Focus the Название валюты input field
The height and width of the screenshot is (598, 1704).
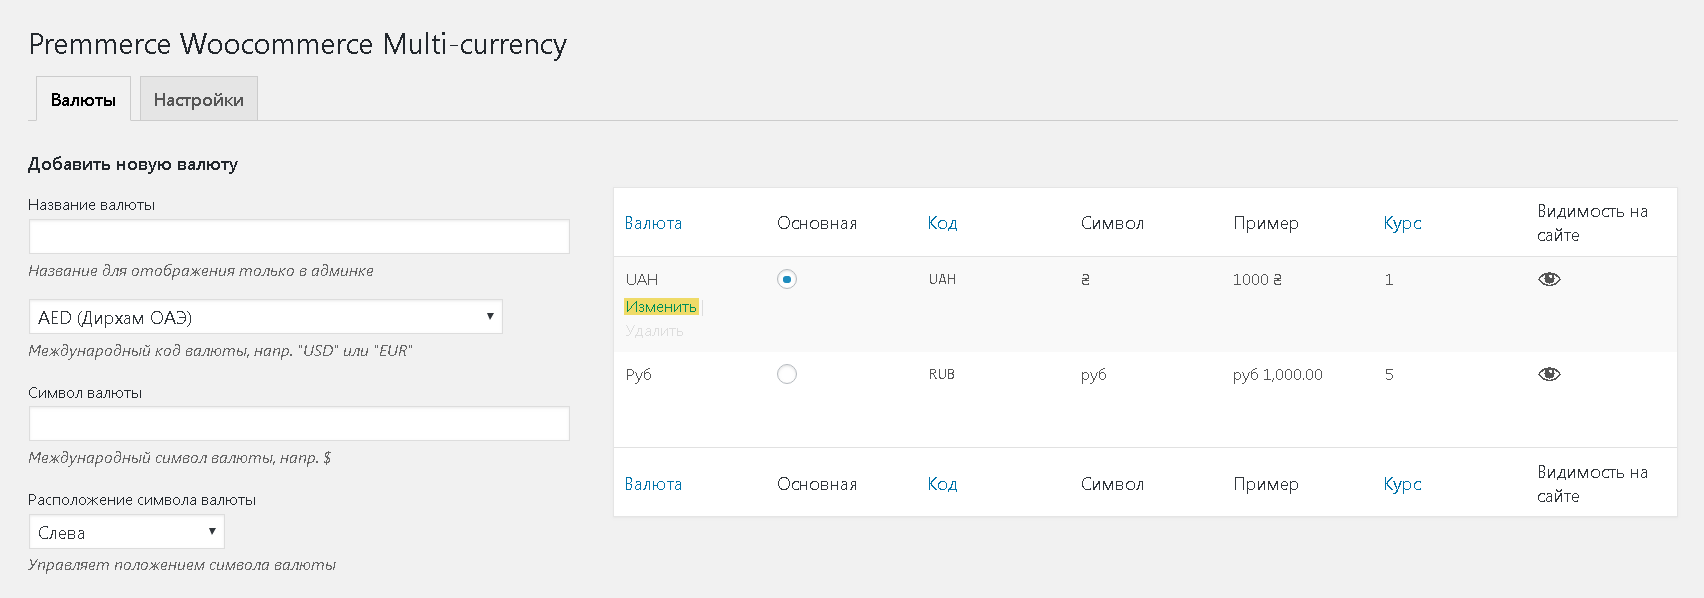click(x=299, y=236)
